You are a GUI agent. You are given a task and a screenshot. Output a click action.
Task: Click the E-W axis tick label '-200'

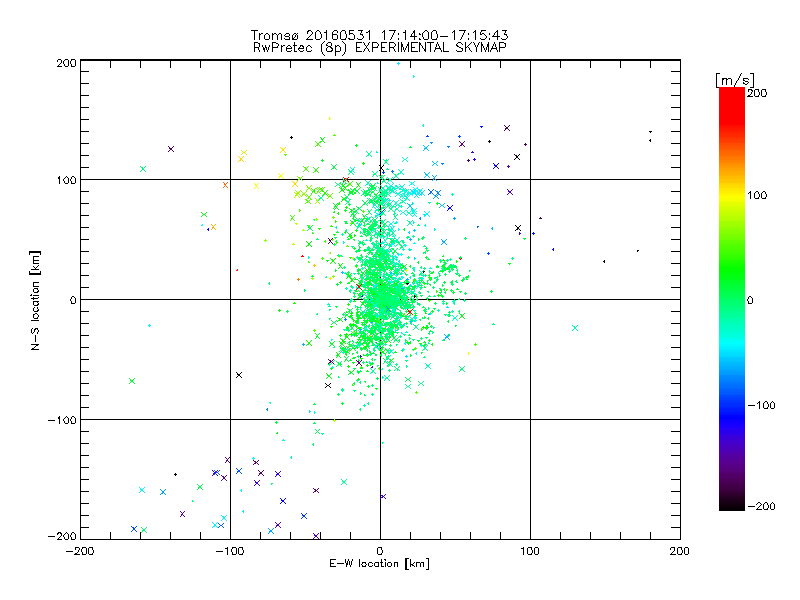[80, 551]
